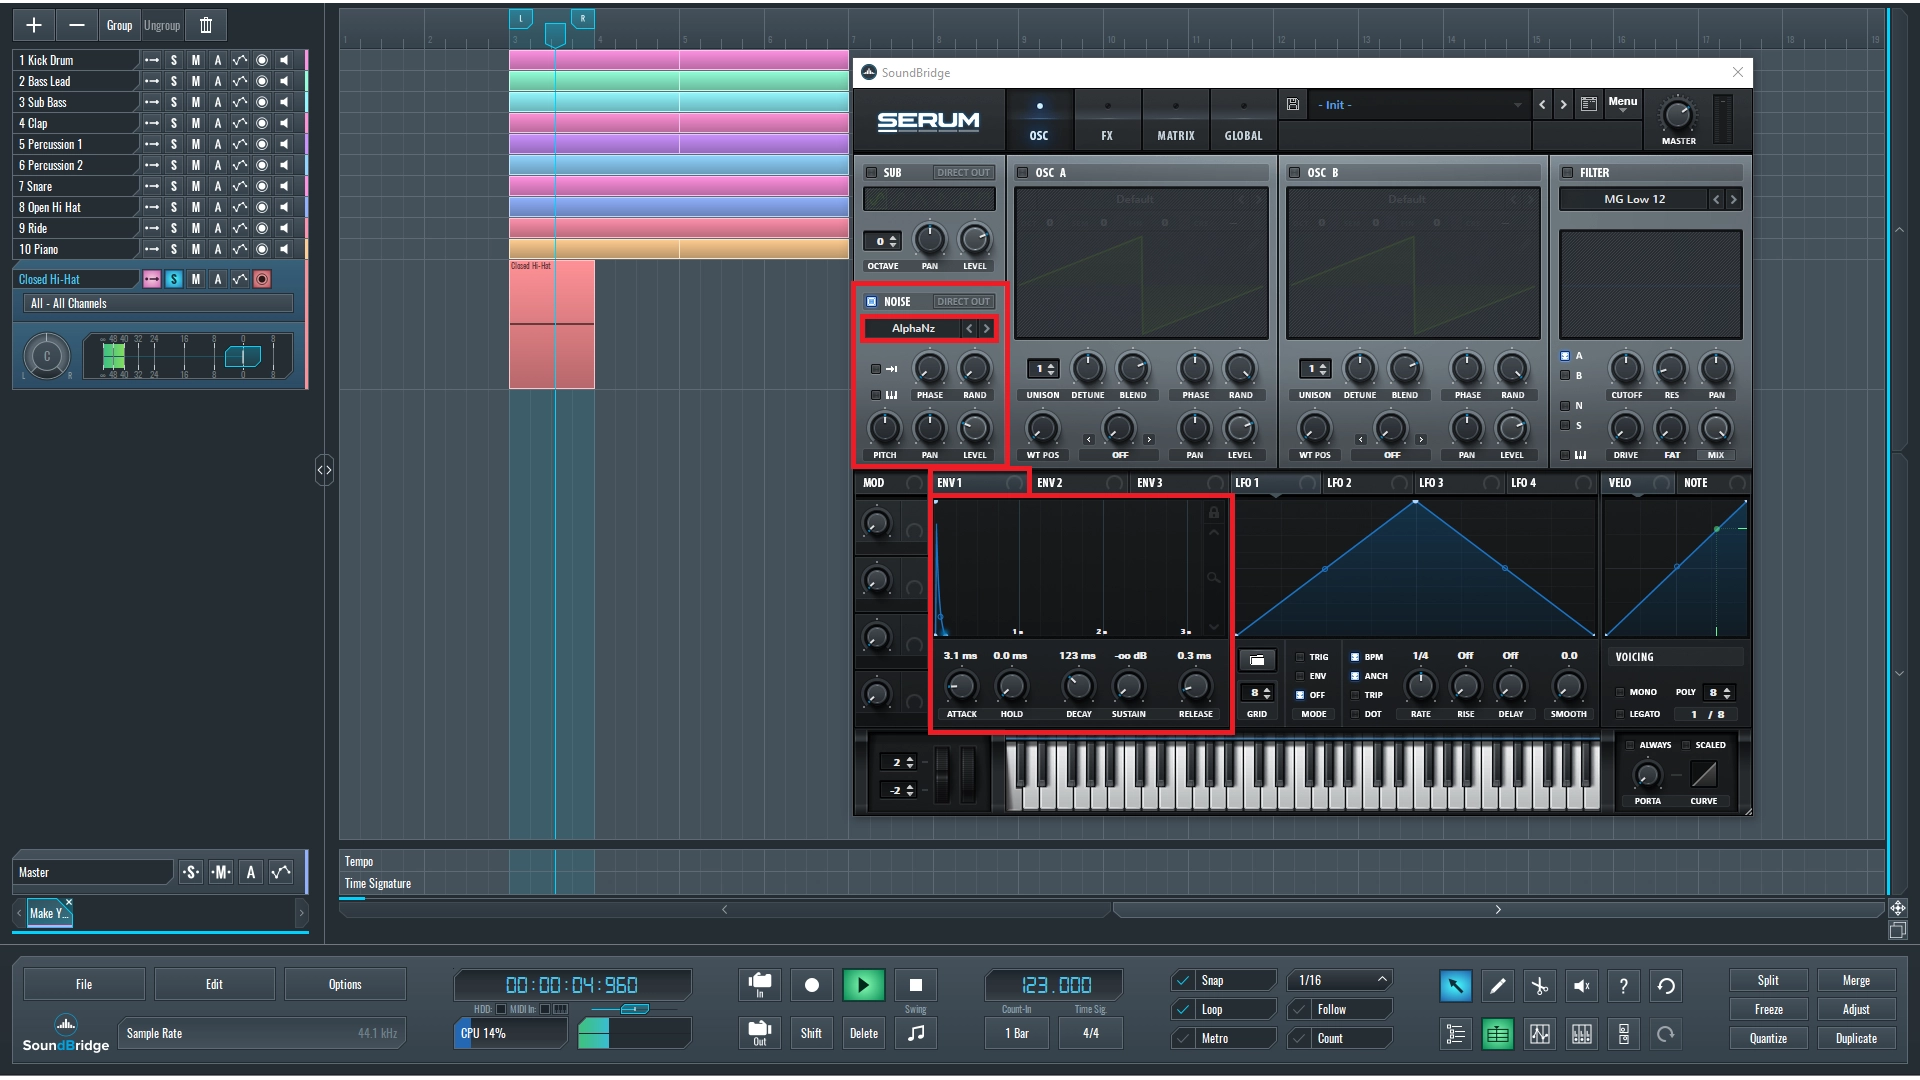Select previous noise sample before AlphaNz
1920x1080 pixels.
(969, 328)
